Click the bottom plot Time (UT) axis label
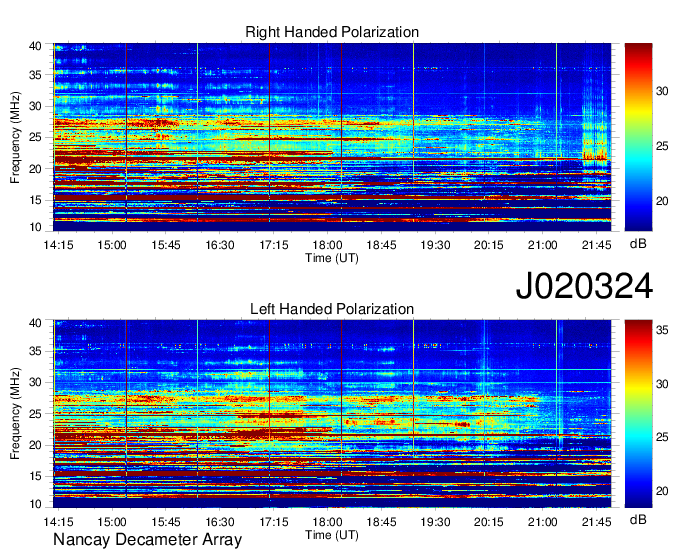Image resolution: width=680 pixels, height=552 pixels. coord(332,535)
